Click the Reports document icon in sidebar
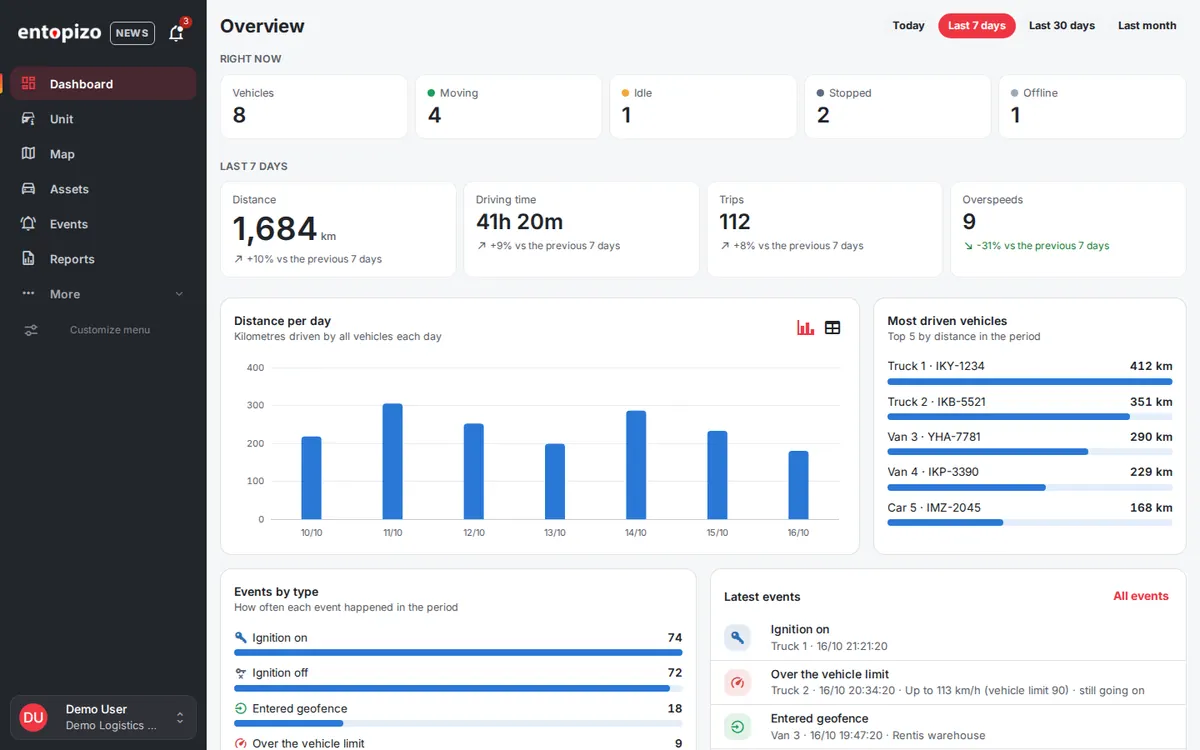Screen dimensions: 1200x750 pyautogui.click(x=29, y=259)
